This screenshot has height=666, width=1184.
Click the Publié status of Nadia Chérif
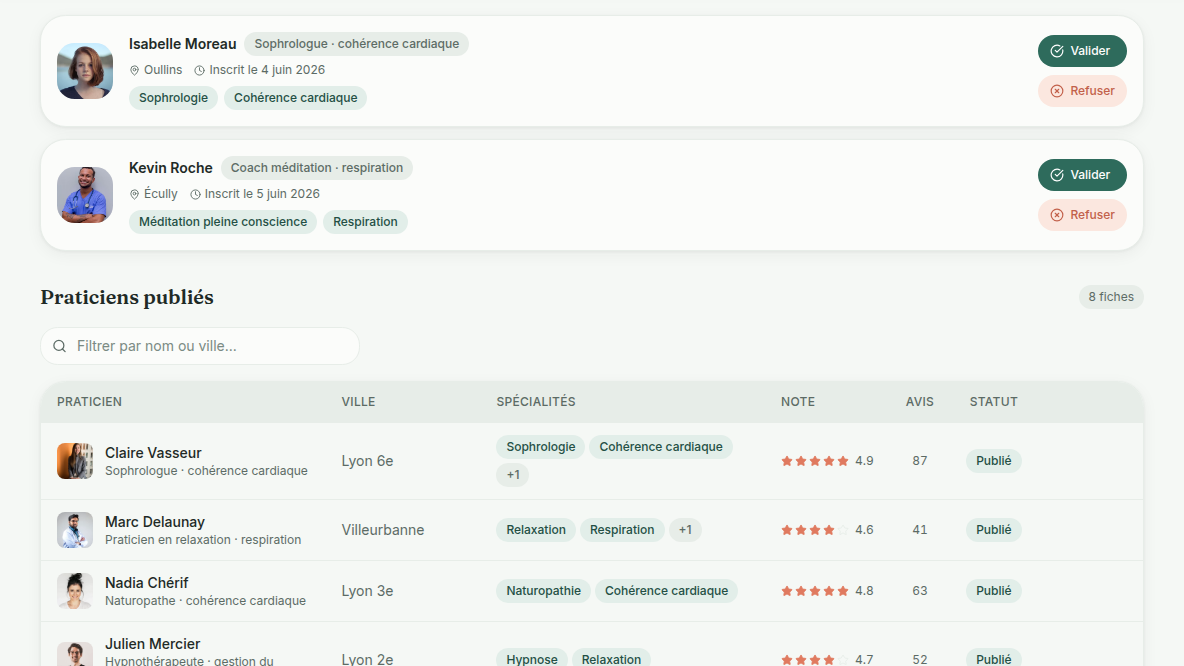(993, 591)
